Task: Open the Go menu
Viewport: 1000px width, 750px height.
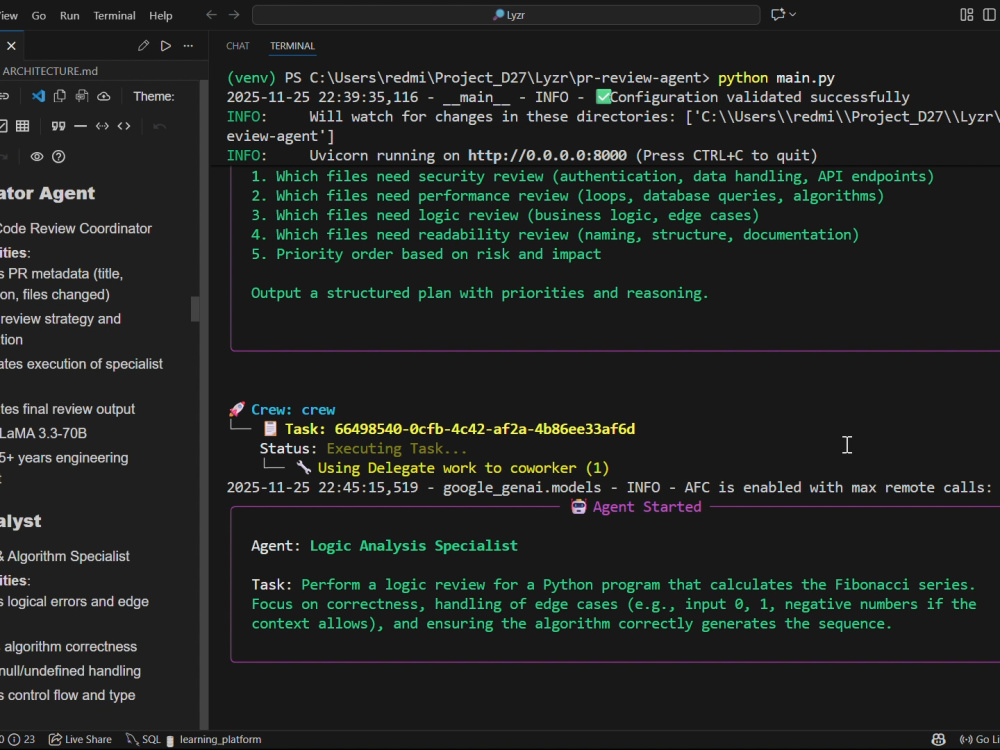Action: [x=39, y=15]
